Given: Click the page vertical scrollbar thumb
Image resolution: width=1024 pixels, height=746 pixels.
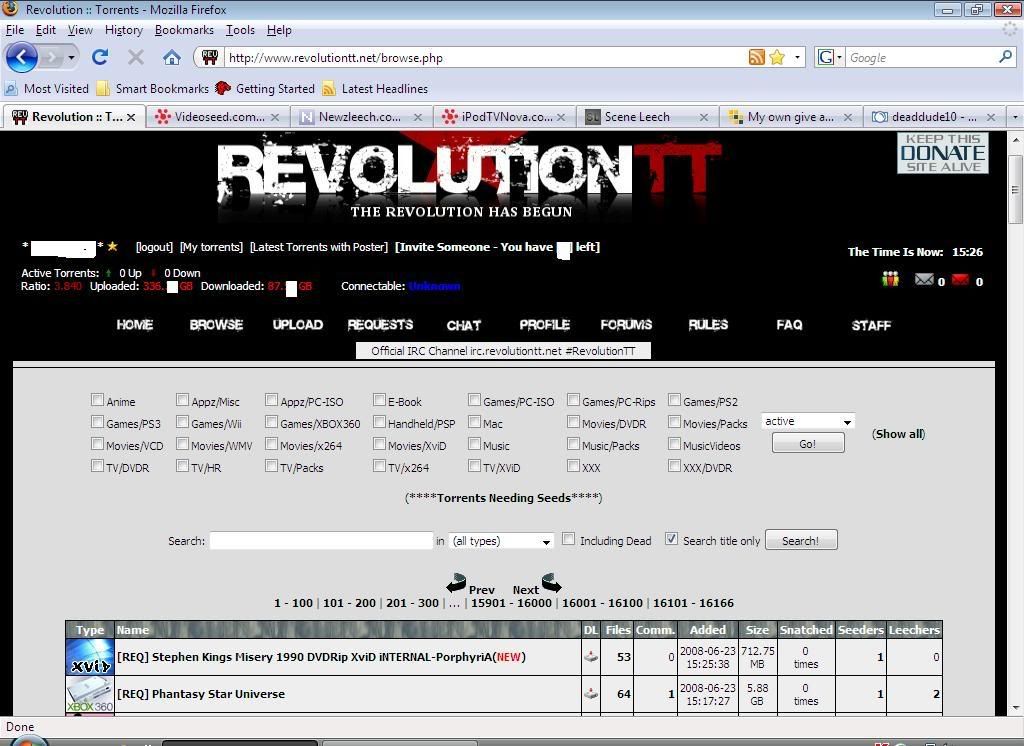Looking at the screenshot, I should coord(1015,189).
